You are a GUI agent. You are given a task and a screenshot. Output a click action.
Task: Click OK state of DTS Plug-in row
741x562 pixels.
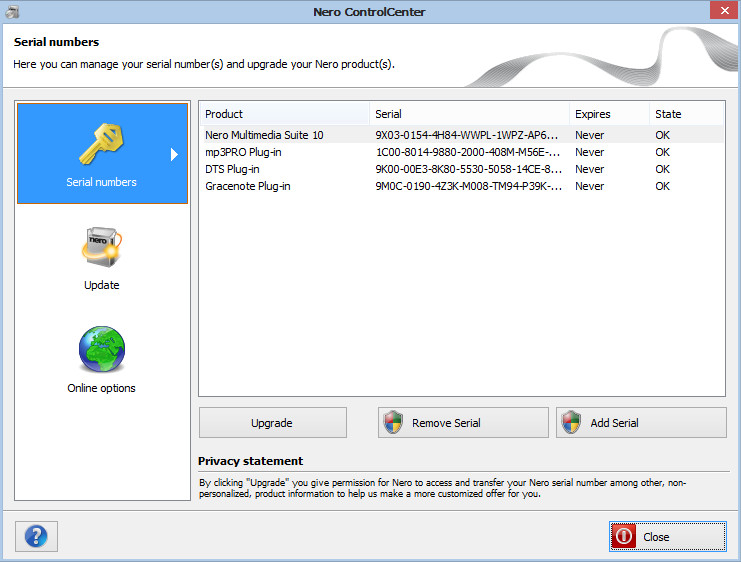point(663,169)
